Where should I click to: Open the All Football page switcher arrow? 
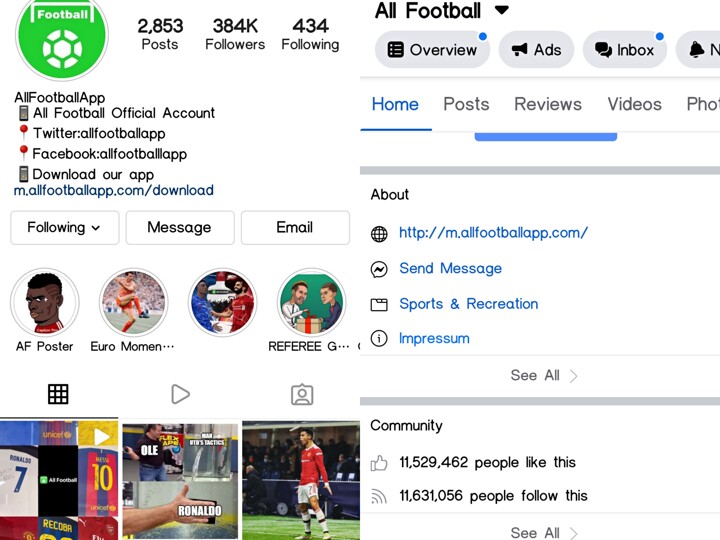coord(502,10)
